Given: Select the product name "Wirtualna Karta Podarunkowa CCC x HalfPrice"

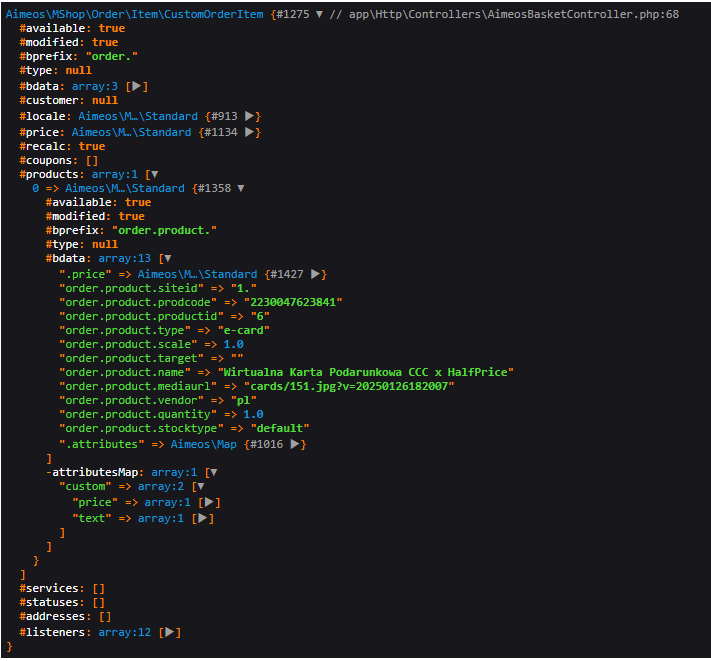Looking at the screenshot, I should pyautogui.click(x=365, y=372).
